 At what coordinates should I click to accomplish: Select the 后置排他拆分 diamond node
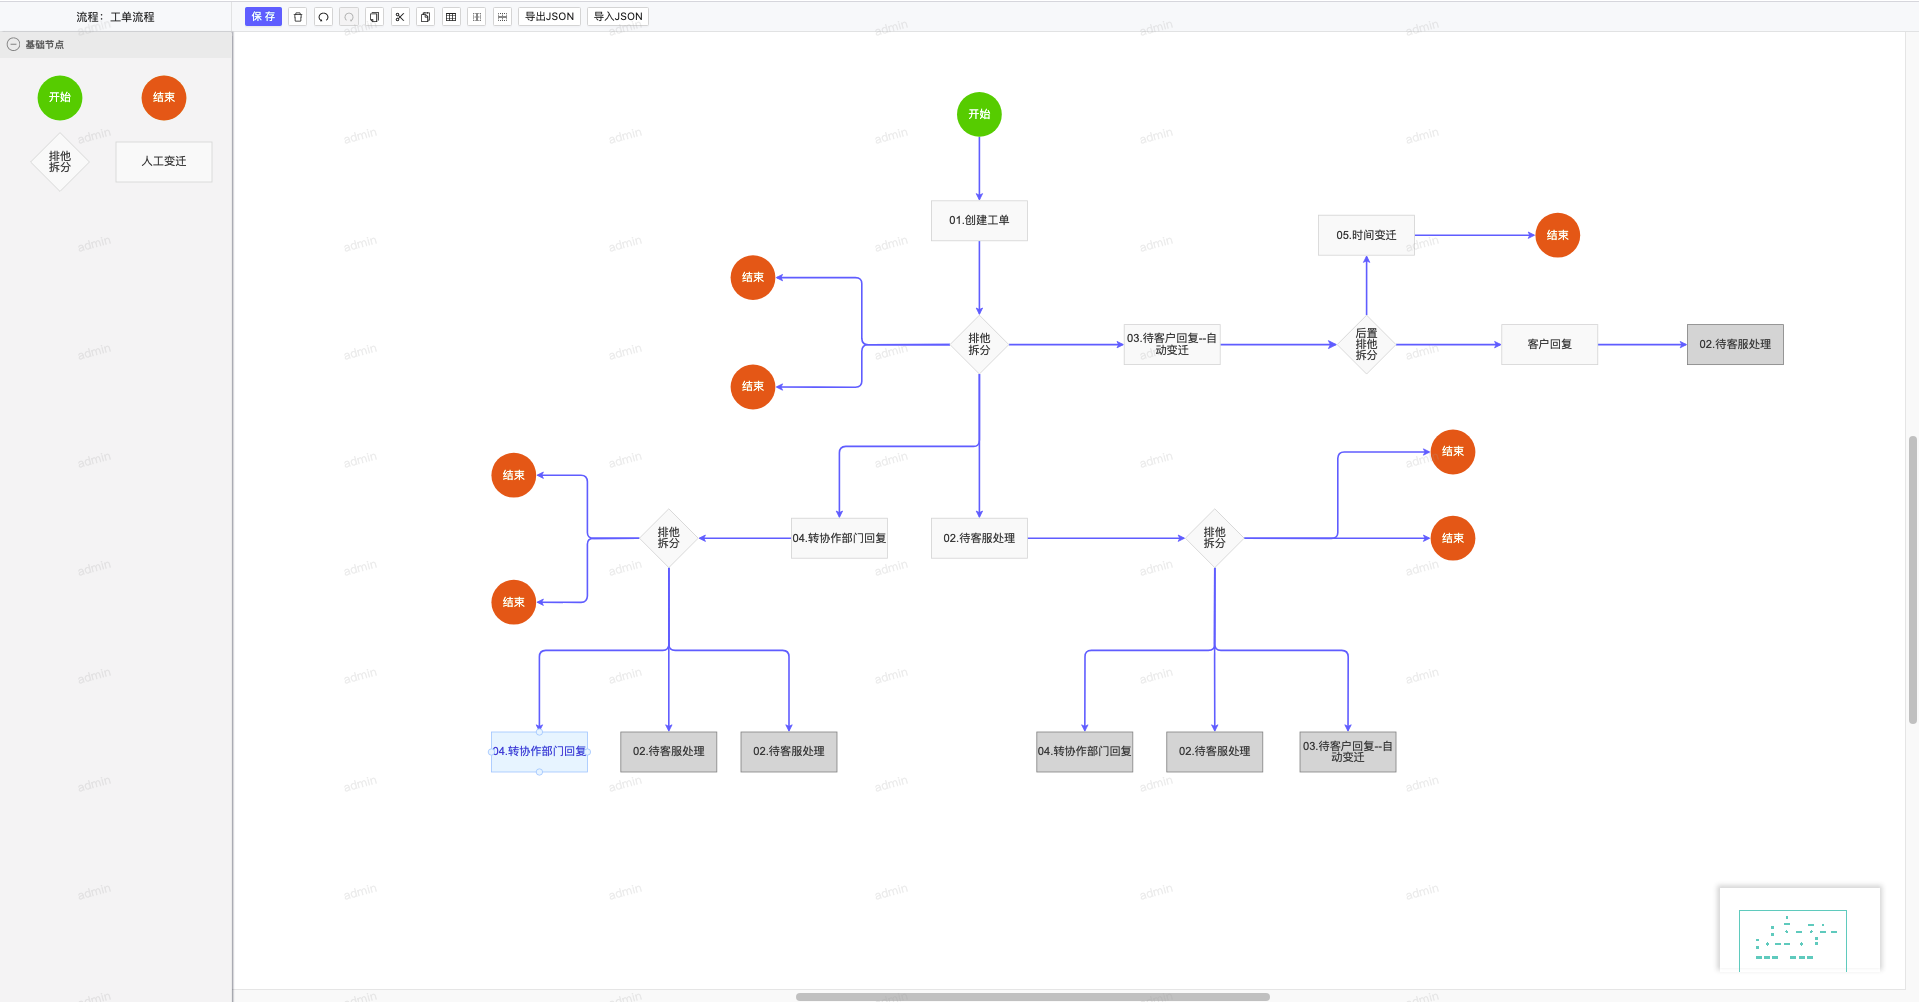1366,344
